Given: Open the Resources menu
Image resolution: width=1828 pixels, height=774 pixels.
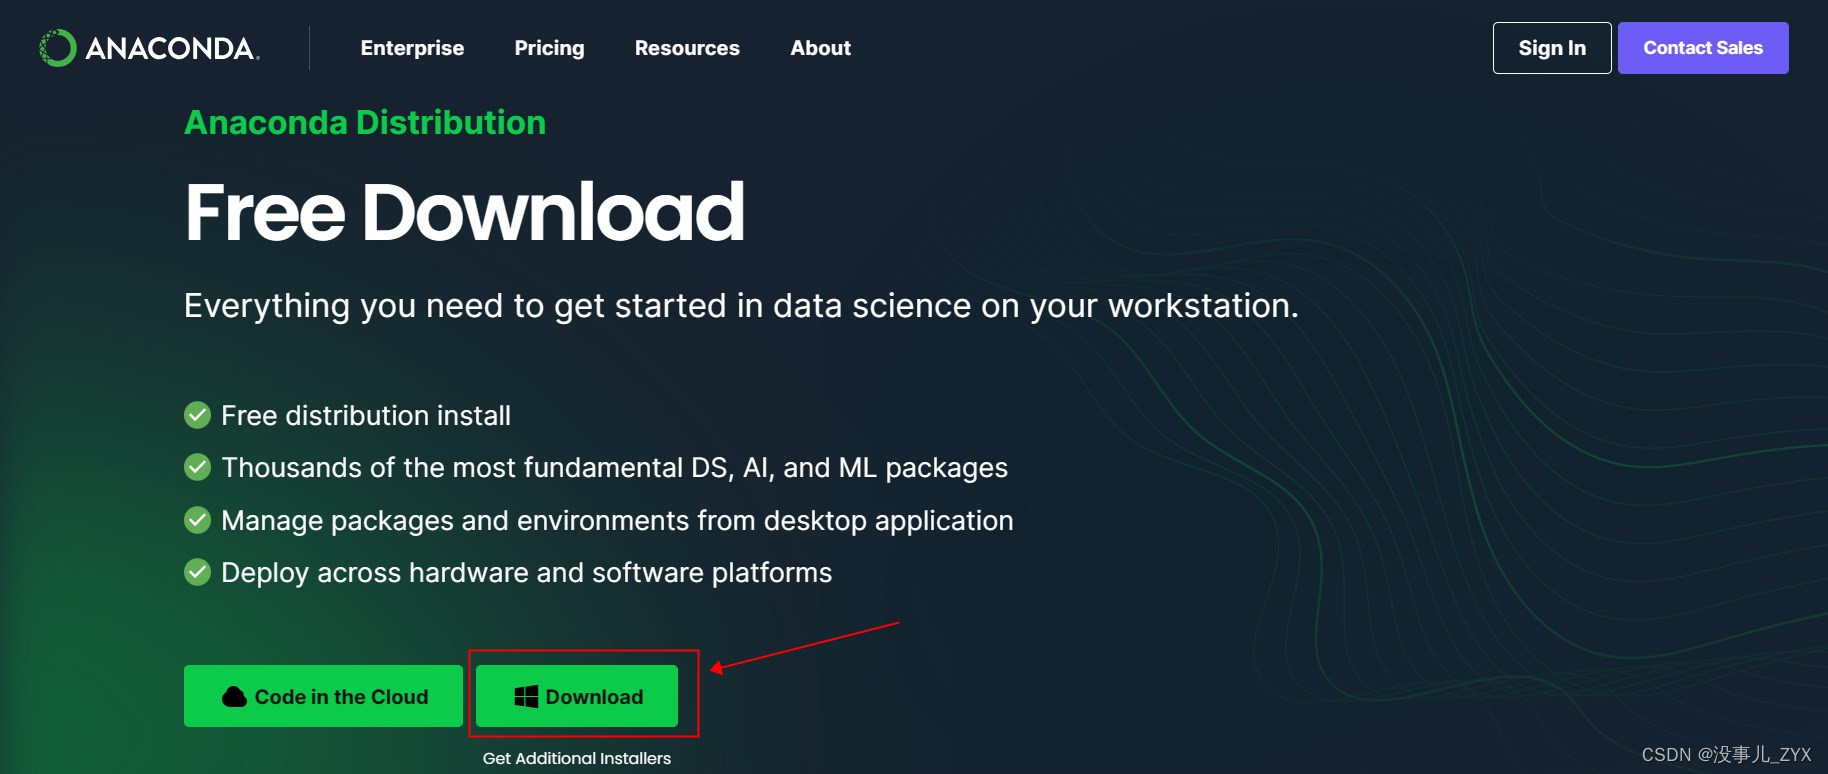Looking at the screenshot, I should (x=687, y=48).
